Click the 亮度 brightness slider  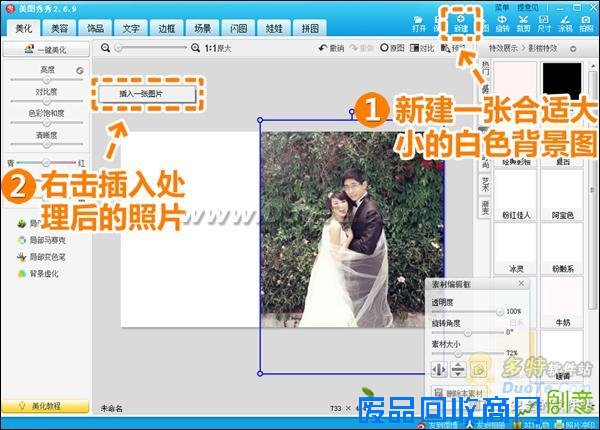pos(46,79)
